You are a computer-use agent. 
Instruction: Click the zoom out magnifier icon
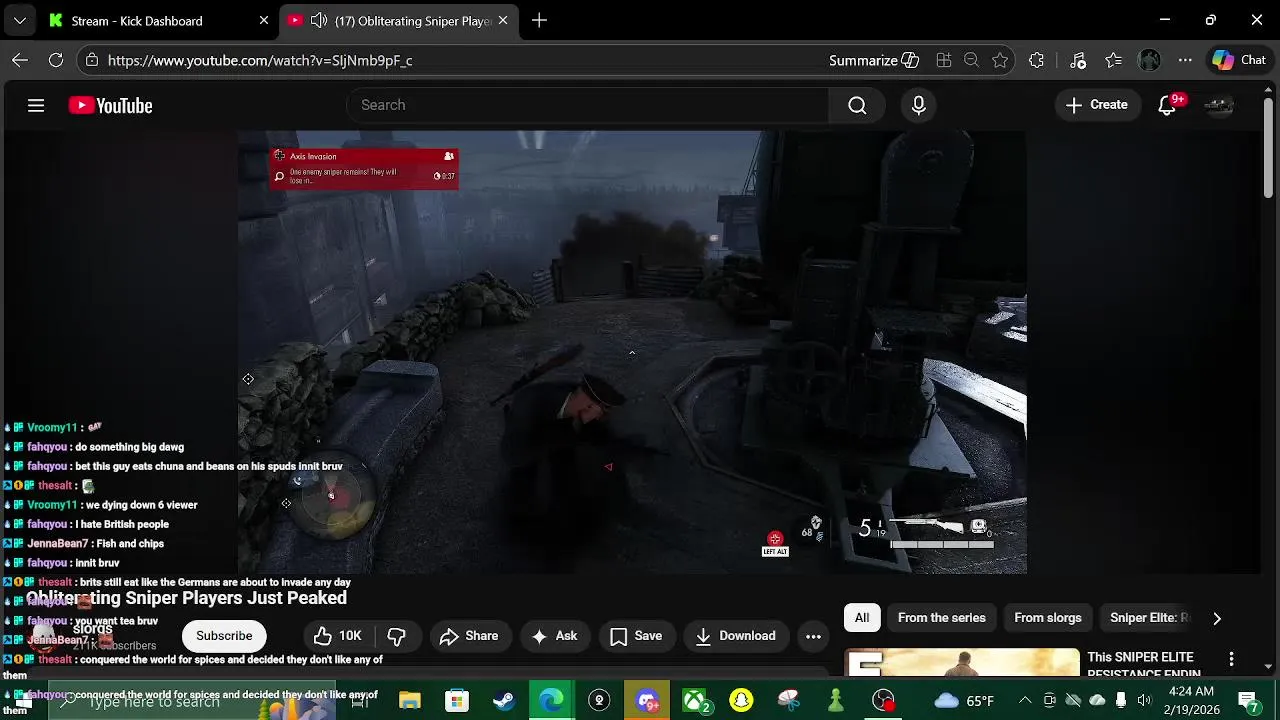971,60
